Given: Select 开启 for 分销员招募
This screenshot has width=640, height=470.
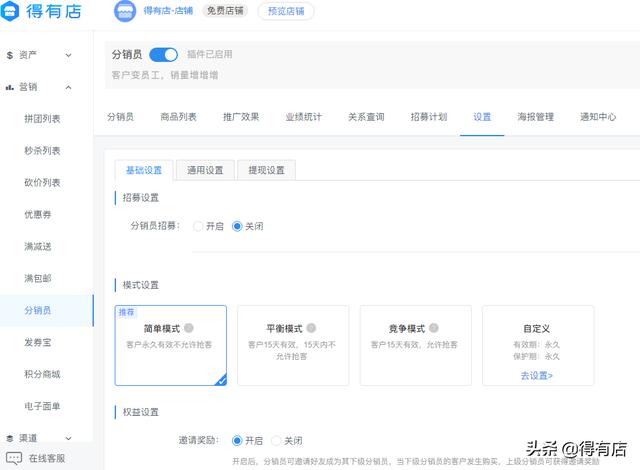Looking at the screenshot, I should (198, 226).
